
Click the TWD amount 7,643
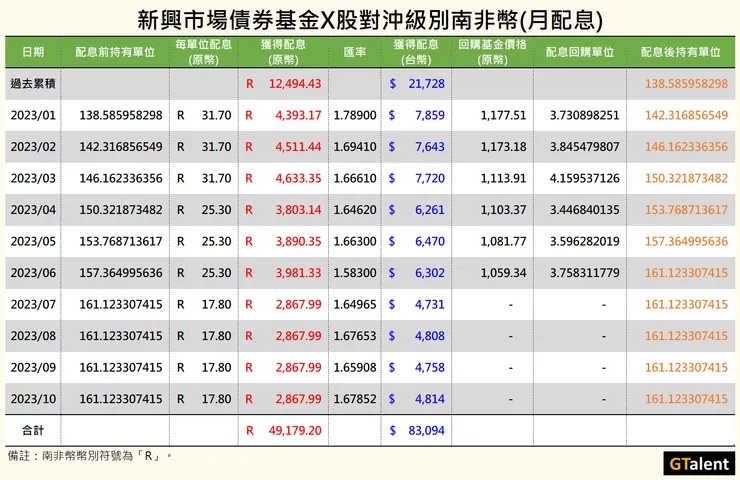click(x=430, y=147)
